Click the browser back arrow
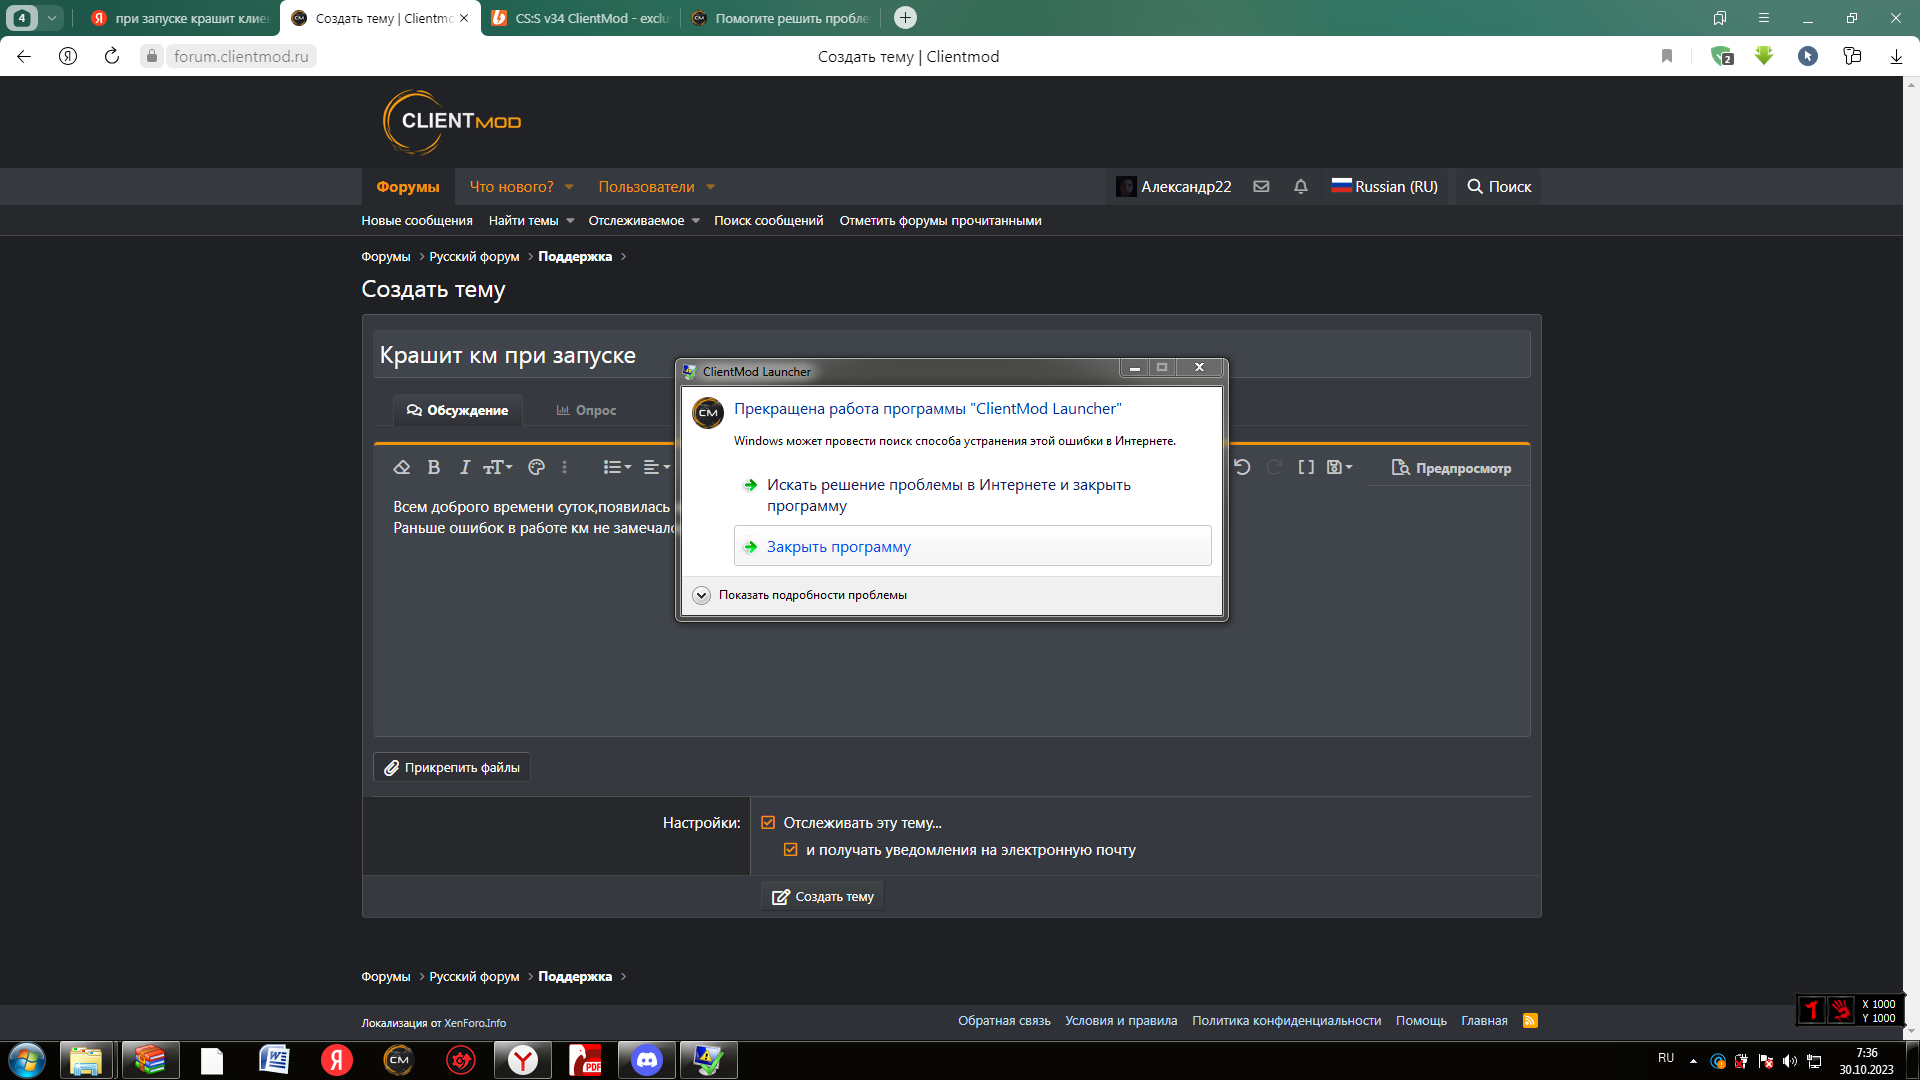This screenshot has height=1080, width=1920. click(24, 56)
